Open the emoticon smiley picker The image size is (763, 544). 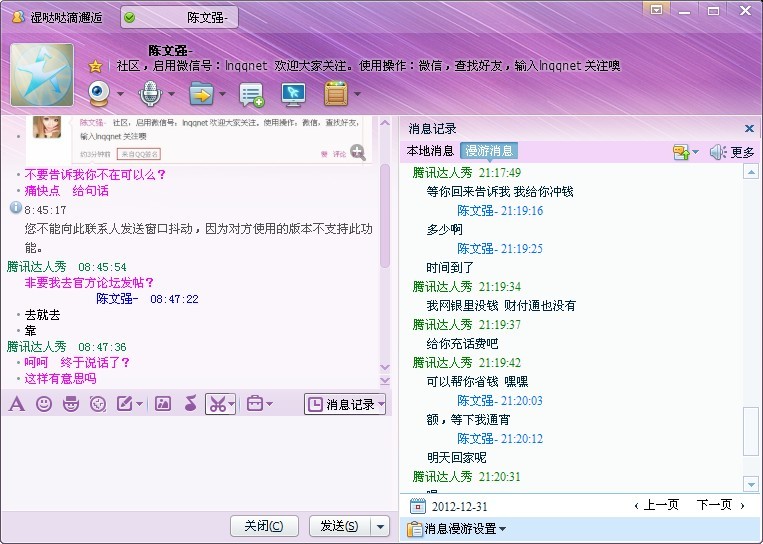click(x=44, y=404)
